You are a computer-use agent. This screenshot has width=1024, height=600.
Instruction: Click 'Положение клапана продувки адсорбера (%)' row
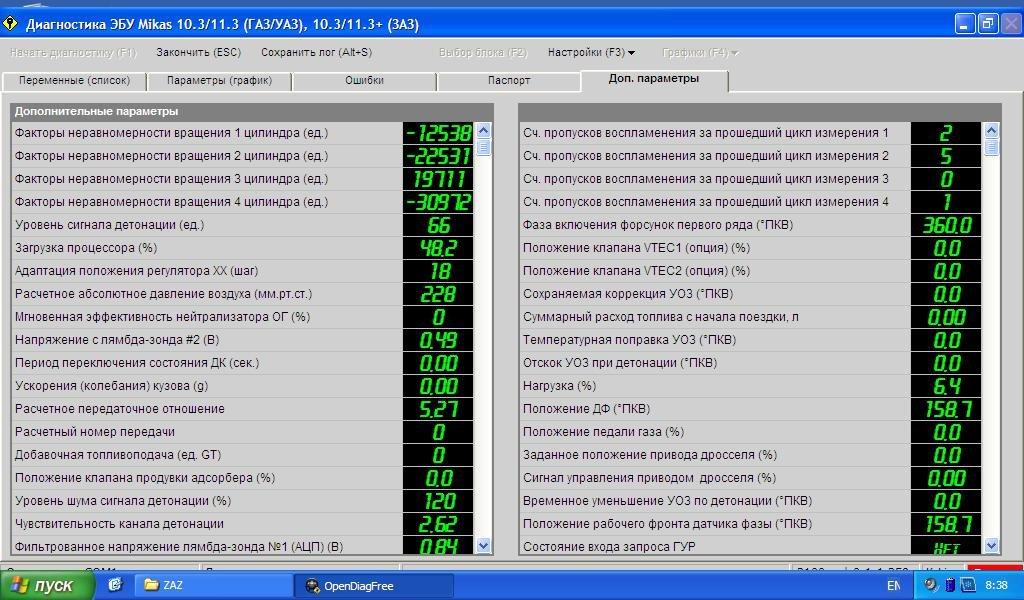(242, 478)
